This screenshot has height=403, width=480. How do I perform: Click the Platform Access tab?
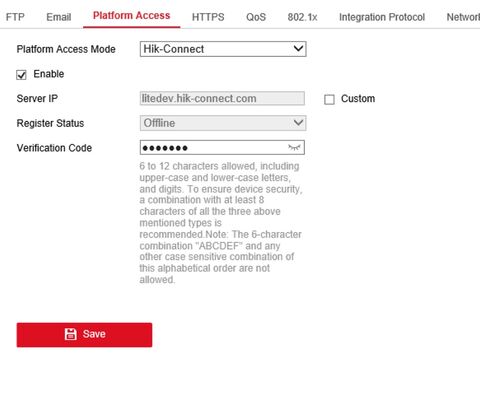[132, 16]
